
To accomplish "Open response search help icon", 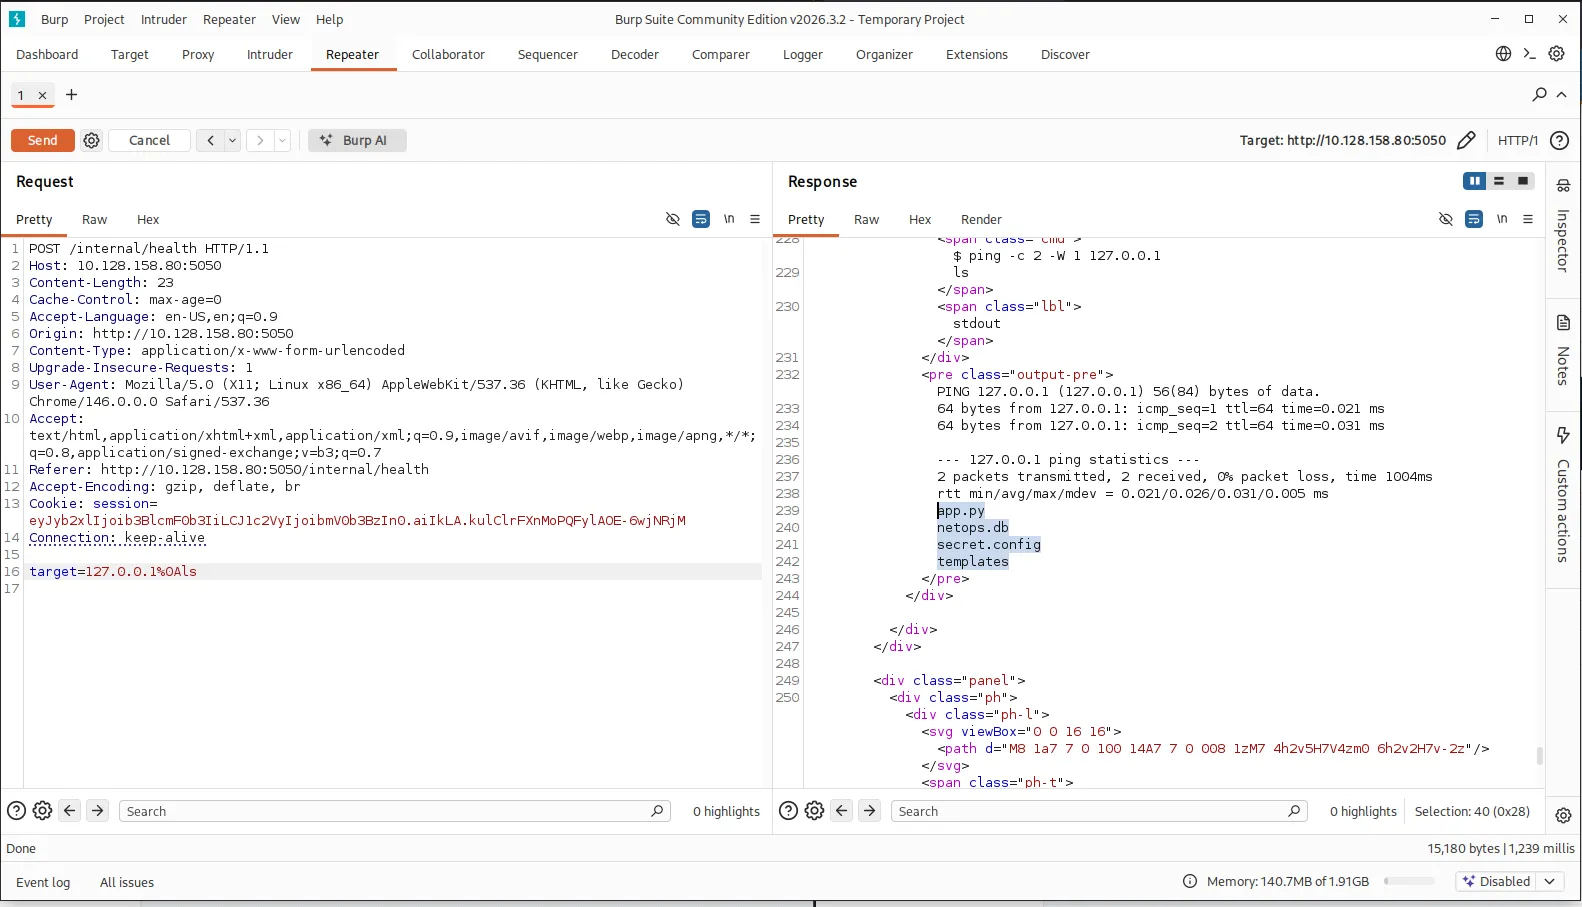I will coord(788,811).
